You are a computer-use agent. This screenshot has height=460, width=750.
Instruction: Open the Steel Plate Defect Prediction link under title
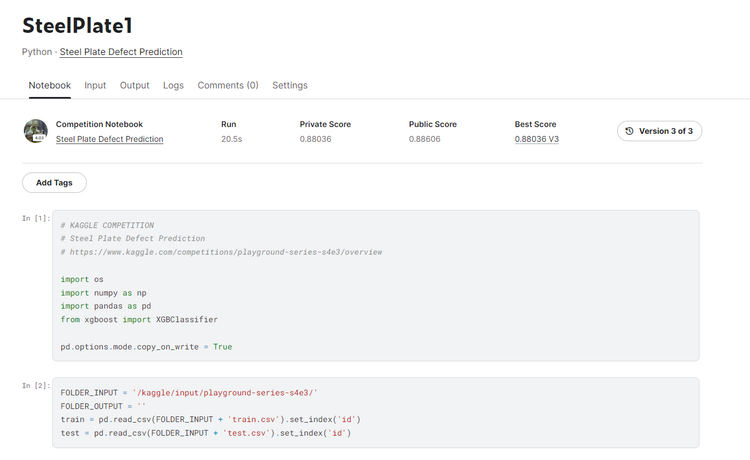(x=121, y=52)
